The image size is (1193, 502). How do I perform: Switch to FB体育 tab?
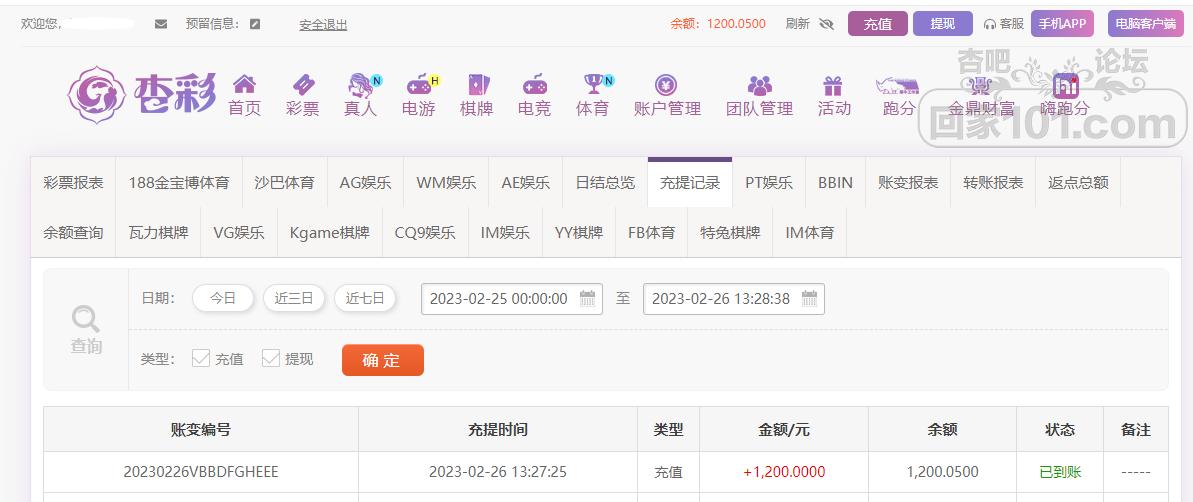click(x=651, y=233)
